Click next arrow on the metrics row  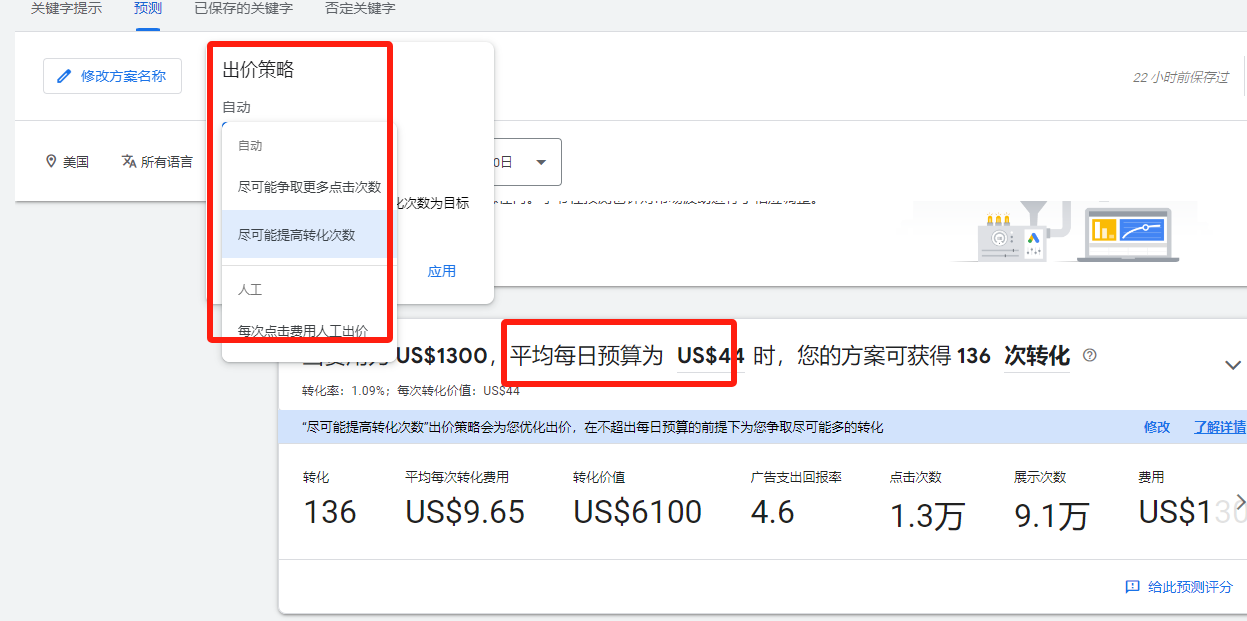pos(1241,501)
